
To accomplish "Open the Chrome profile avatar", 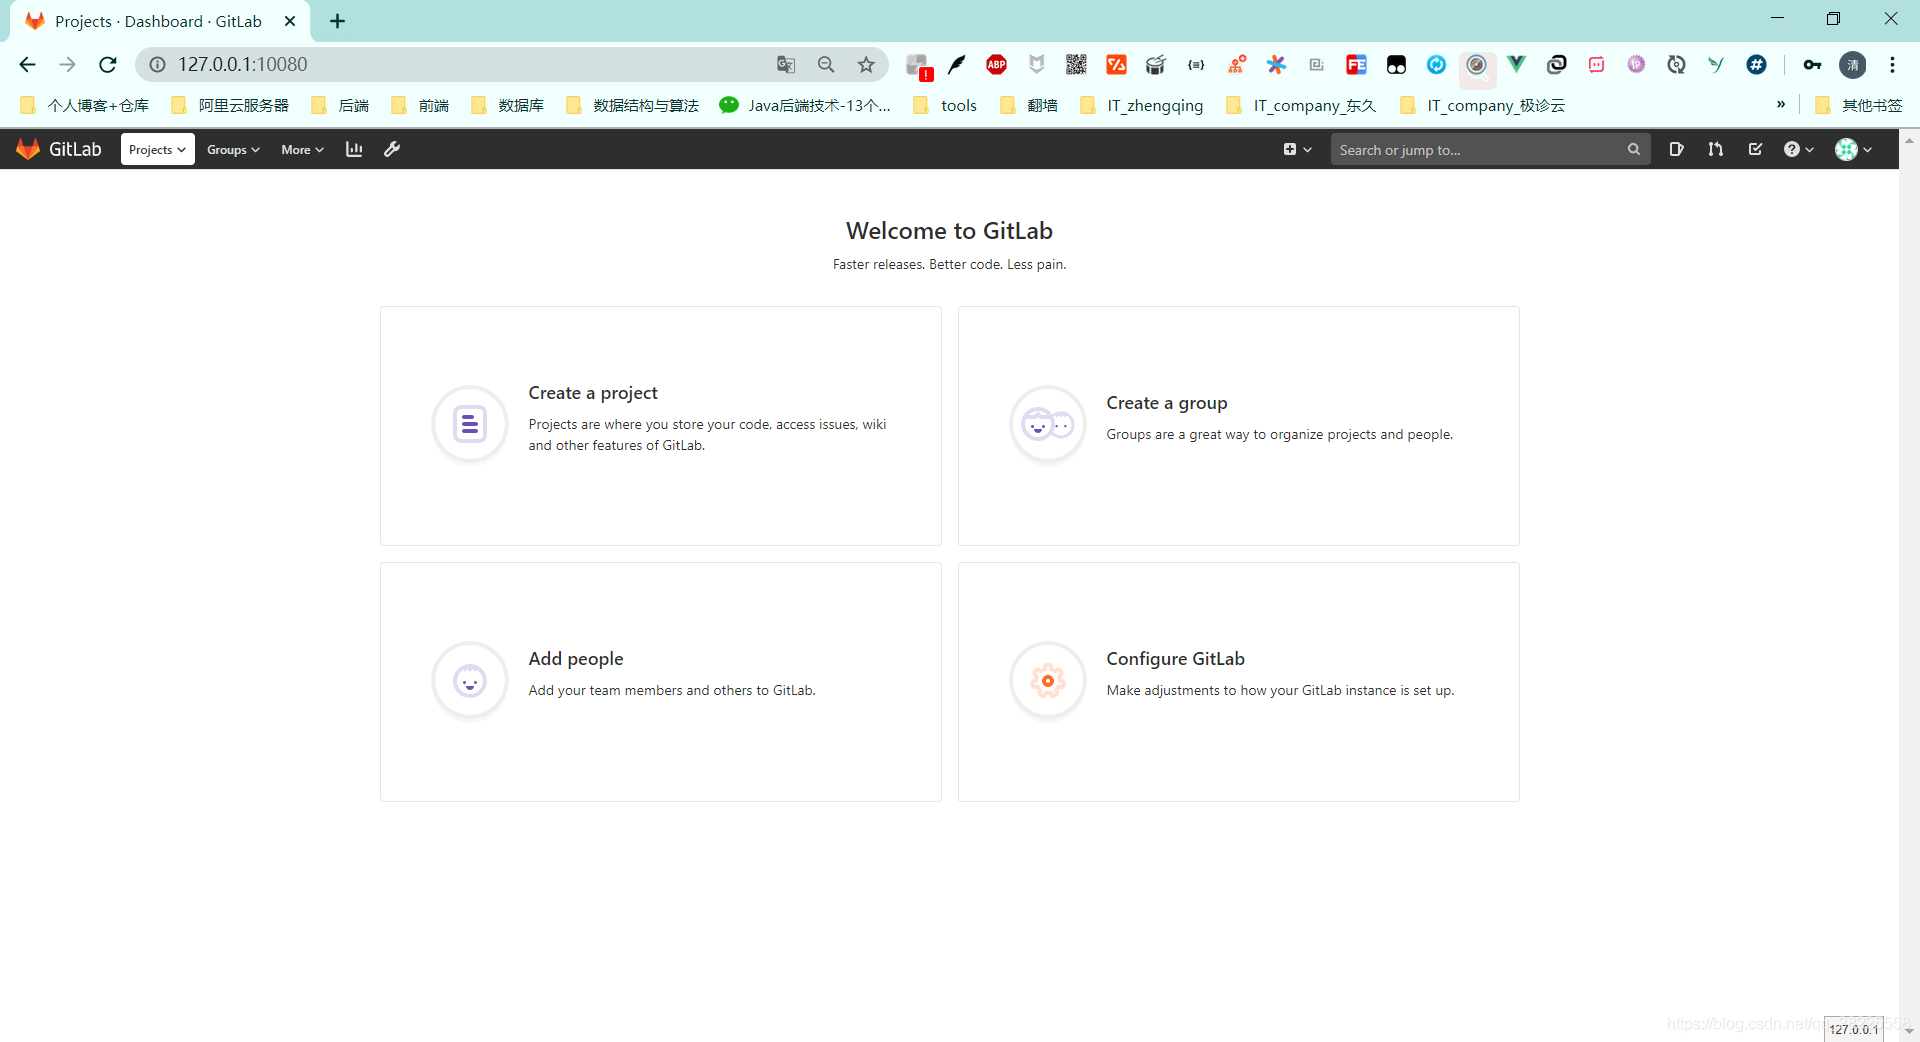I will pos(1853,64).
